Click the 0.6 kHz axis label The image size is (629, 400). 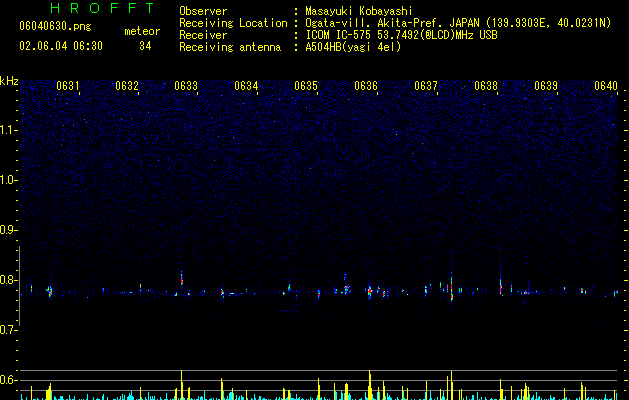9,380
